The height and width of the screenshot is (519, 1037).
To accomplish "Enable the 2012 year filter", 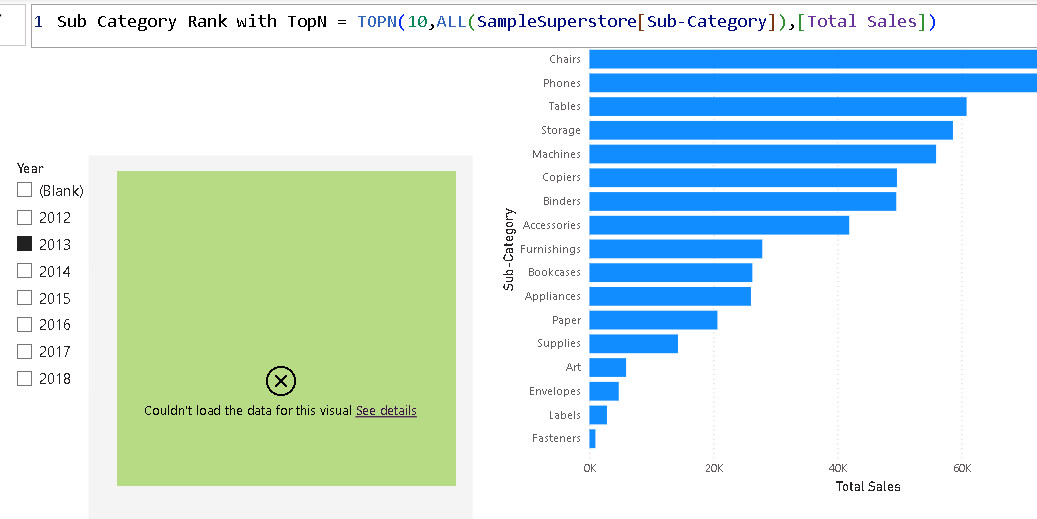I will tap(25, 217).
